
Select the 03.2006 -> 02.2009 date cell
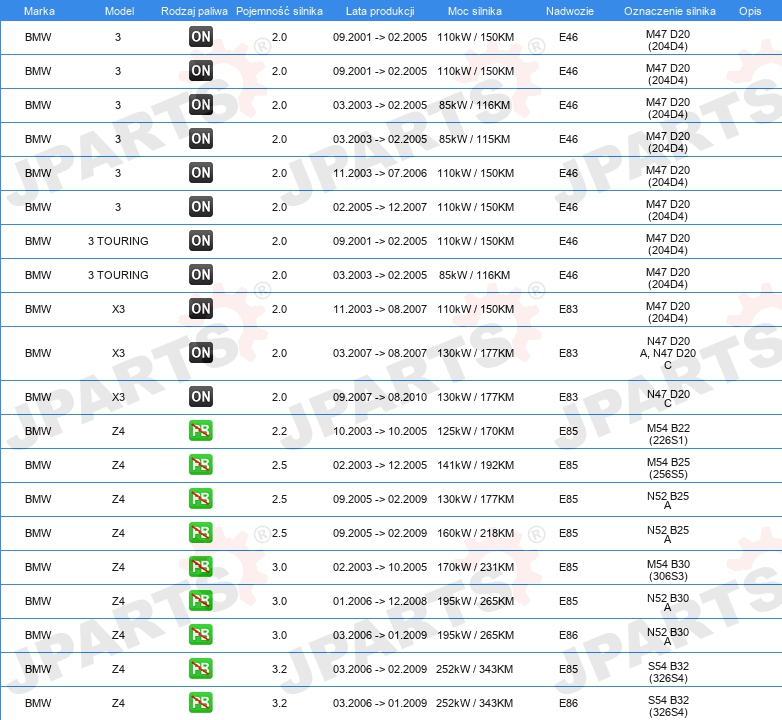(x=380, y=669)
